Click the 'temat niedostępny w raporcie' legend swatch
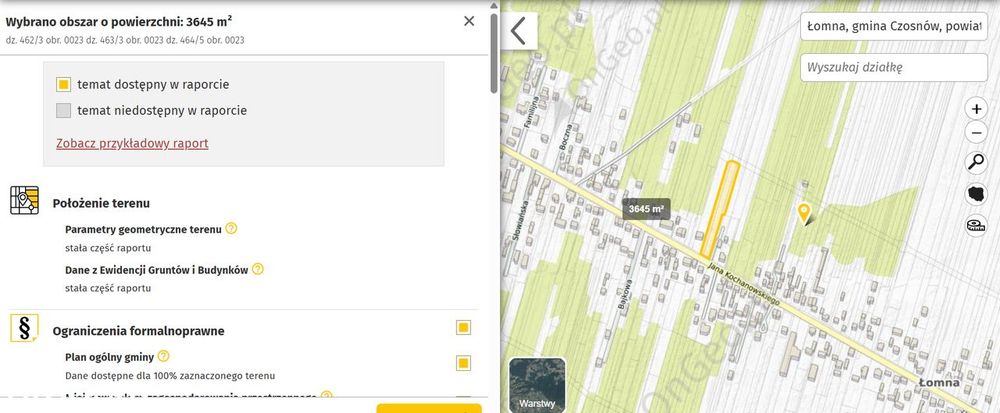 (63, 110)
